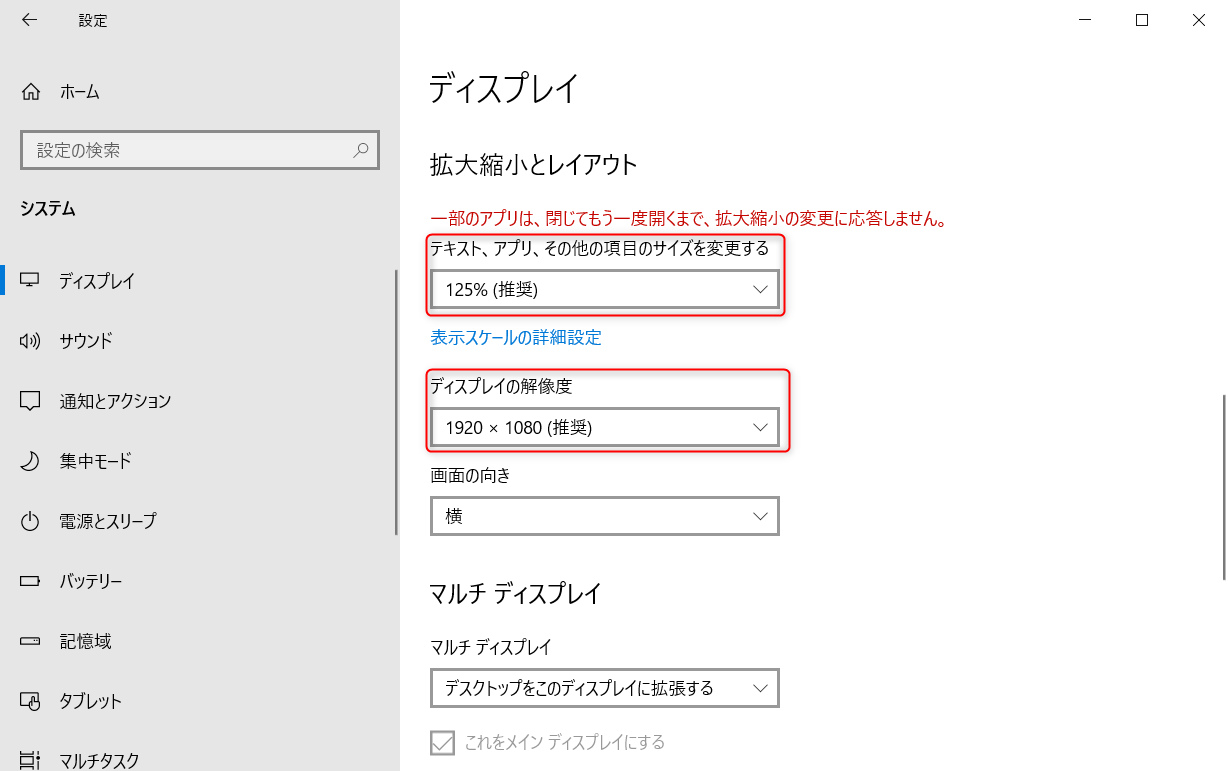Select the バッテリー battery icon
The width and height of the screenshot is (1228, 771).
pos(30,581)
